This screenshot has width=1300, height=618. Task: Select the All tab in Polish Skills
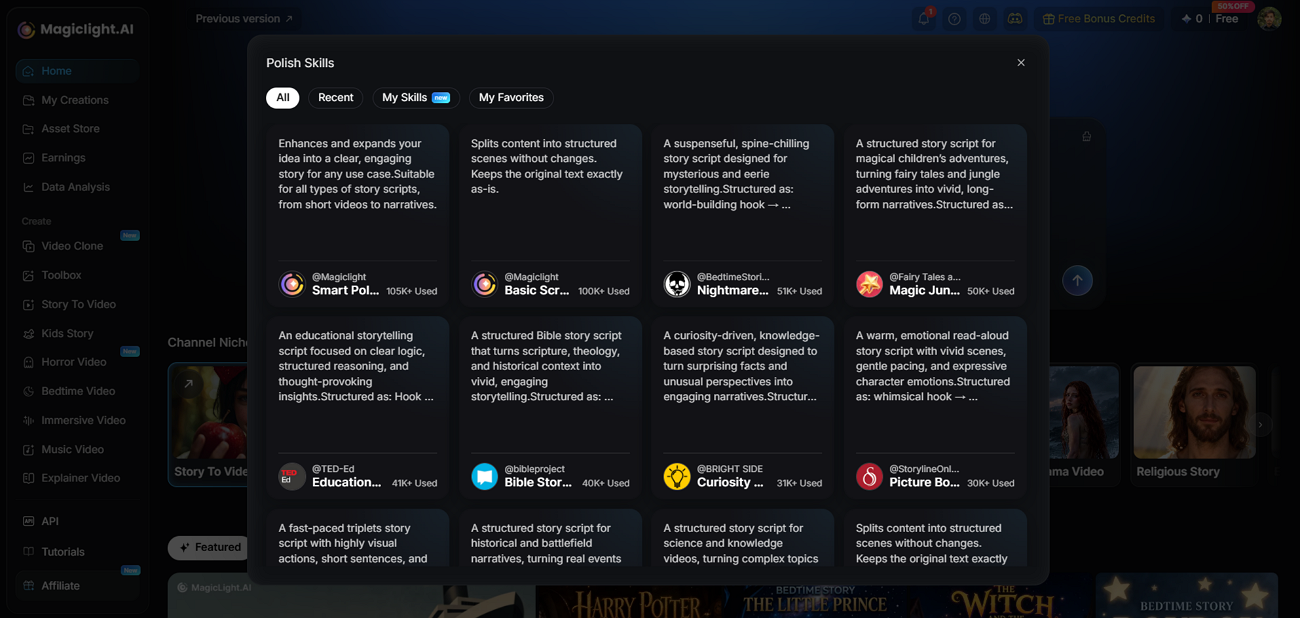[x=283, y=98]
